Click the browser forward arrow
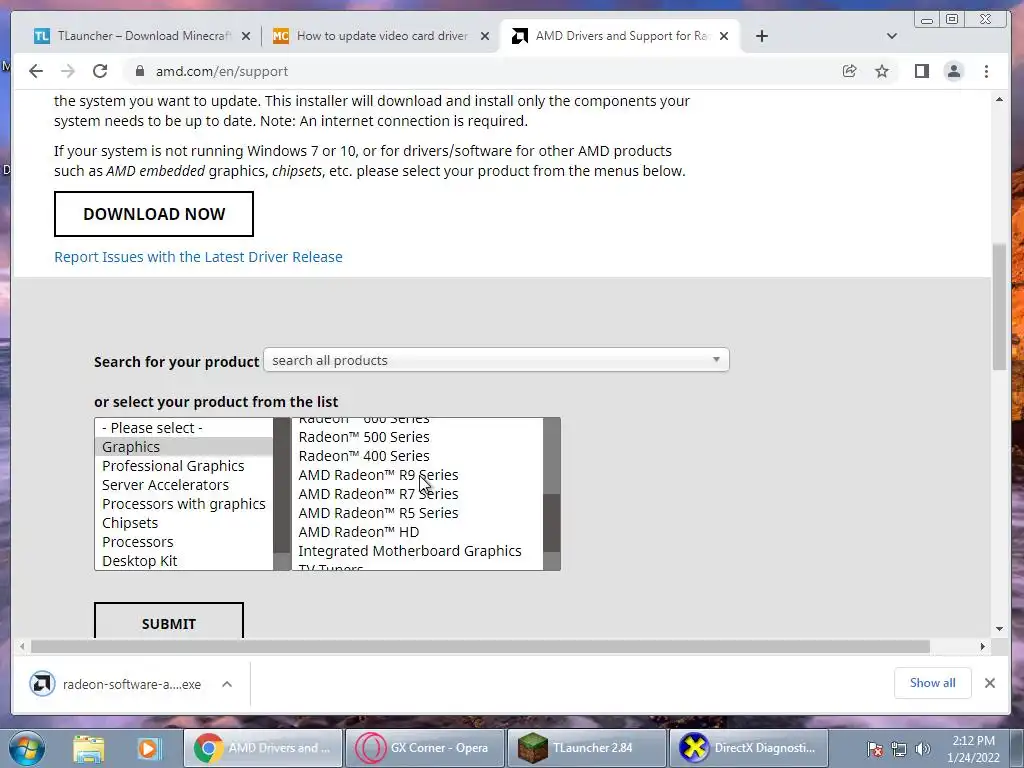 68,71
